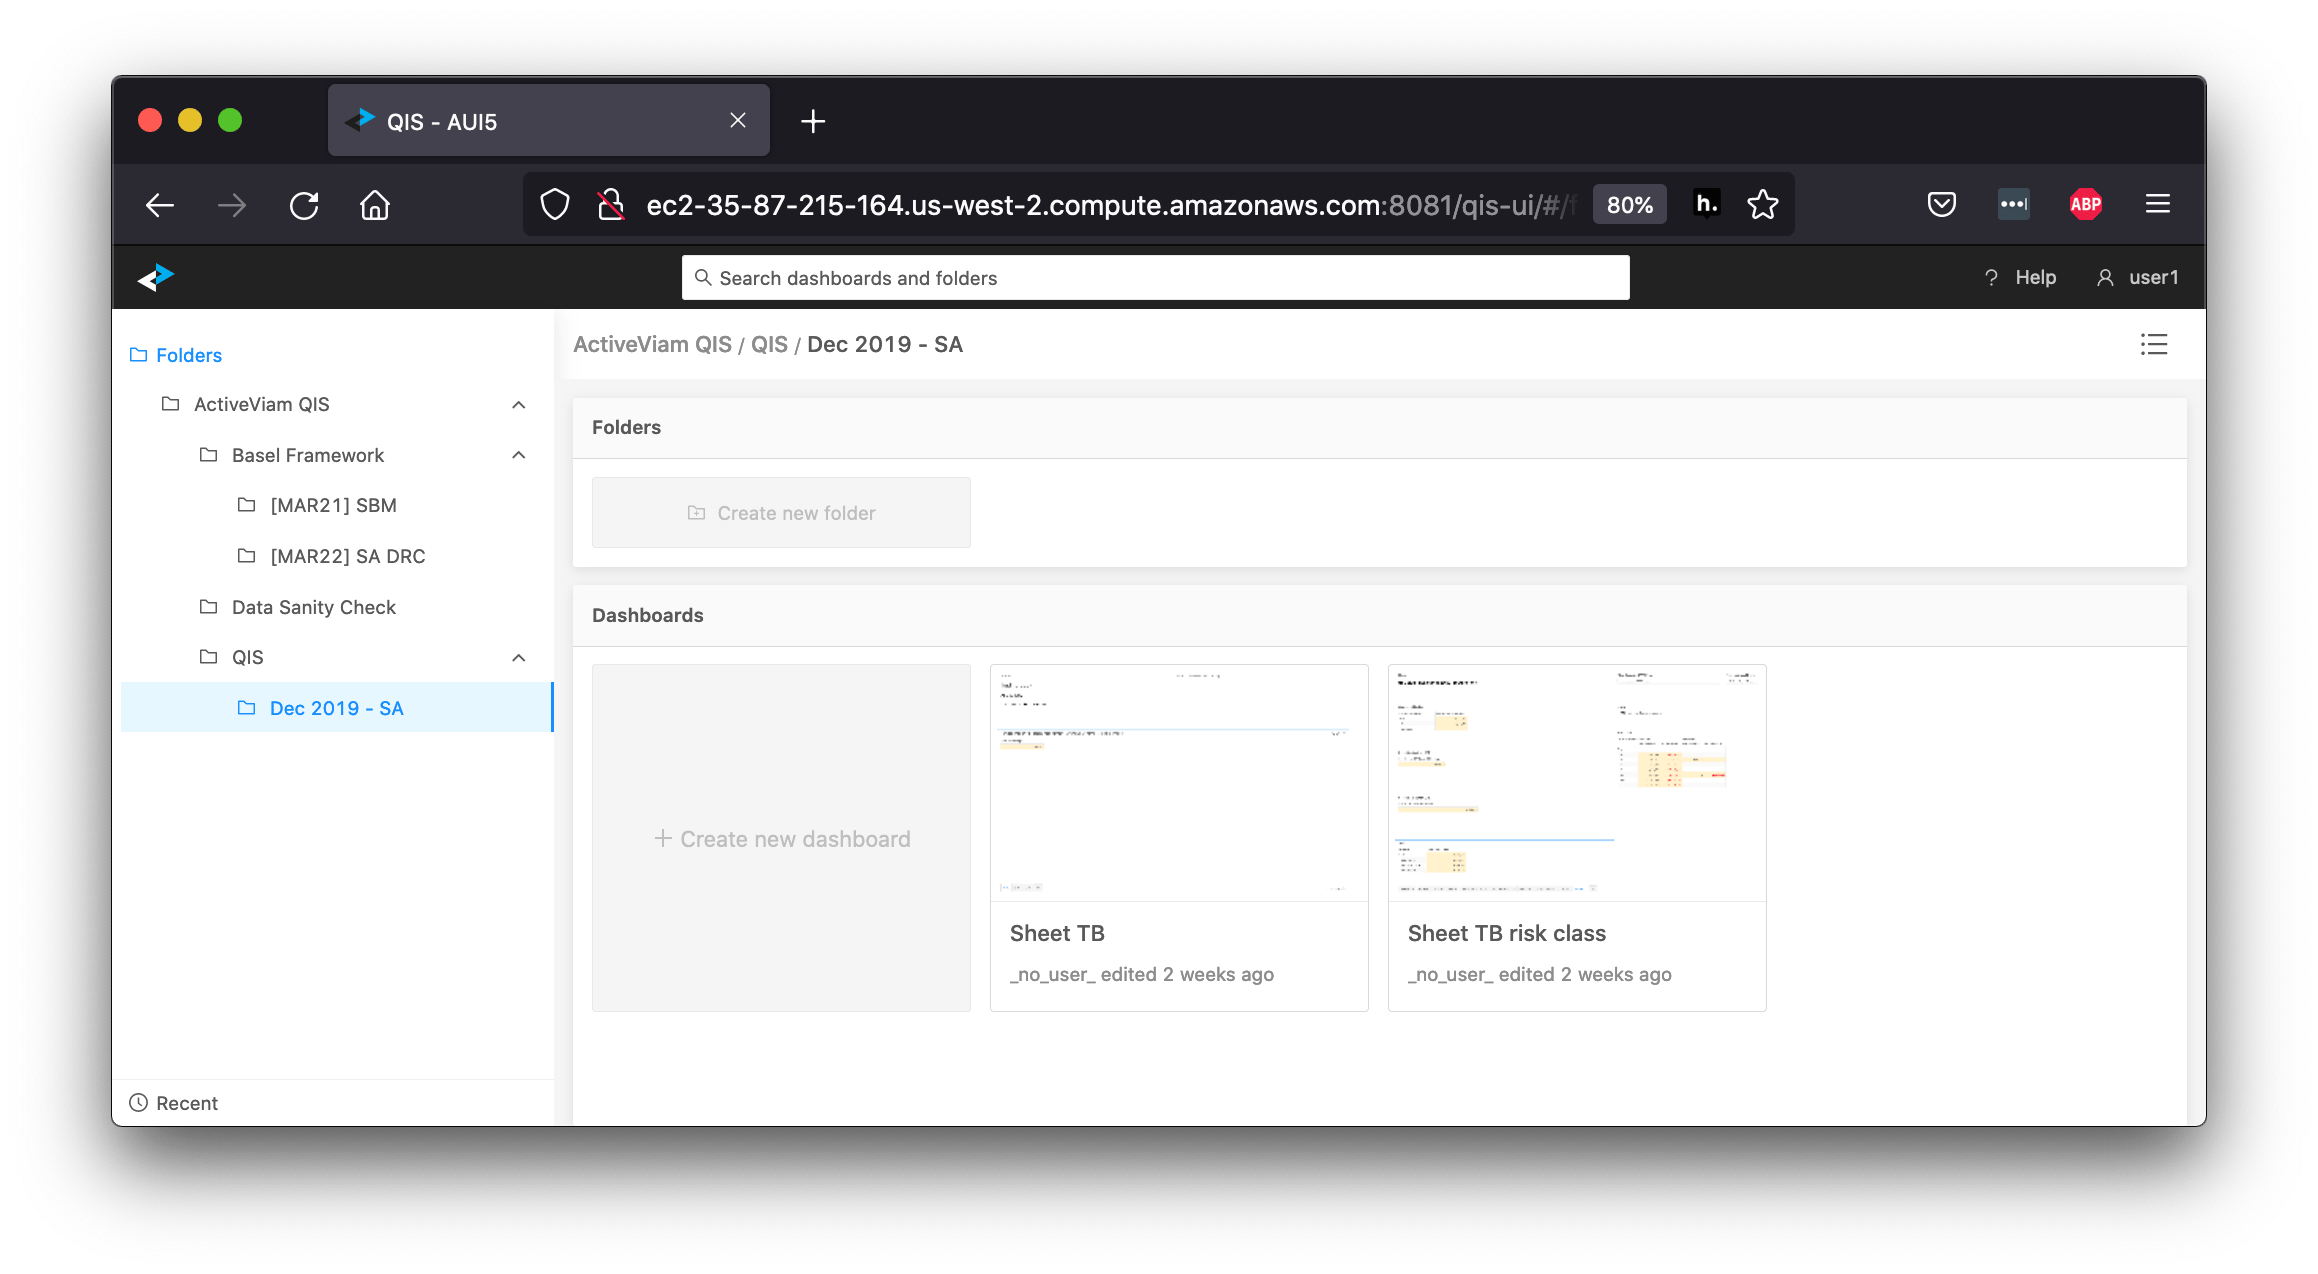Click Create new dashboard card

click(x=781, y=838)
